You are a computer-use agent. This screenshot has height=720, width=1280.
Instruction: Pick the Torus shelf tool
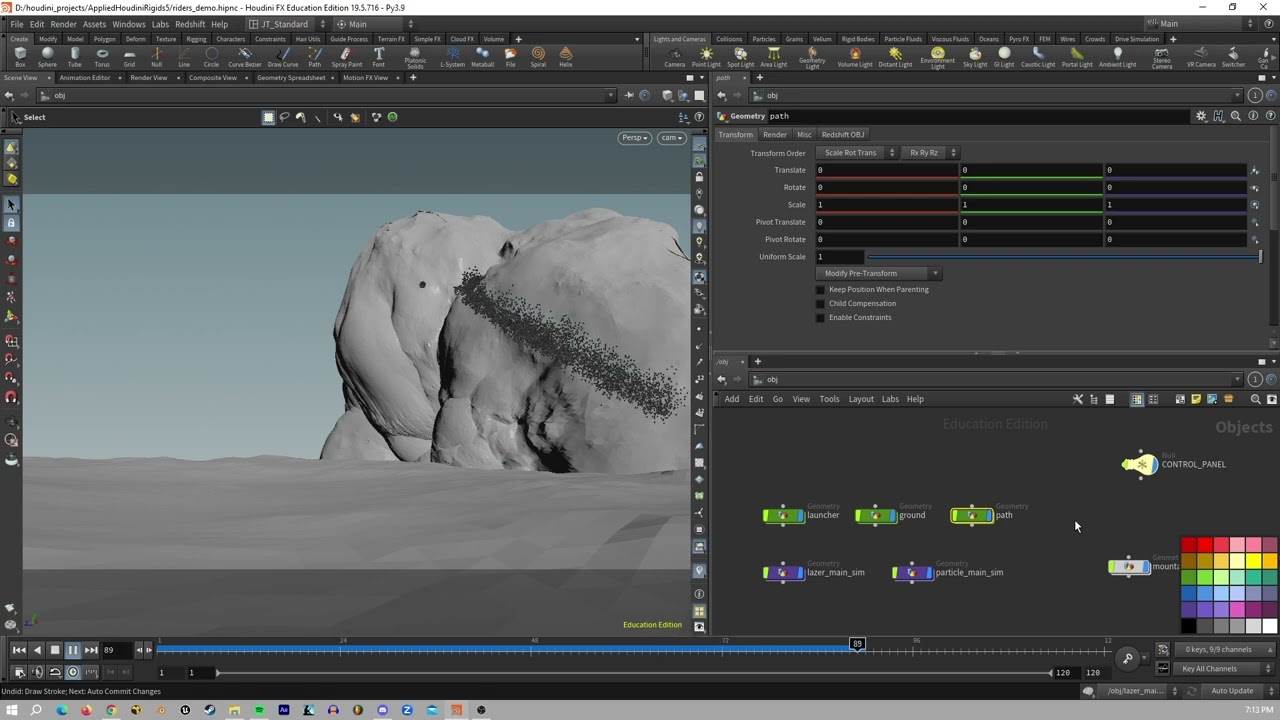102,57
